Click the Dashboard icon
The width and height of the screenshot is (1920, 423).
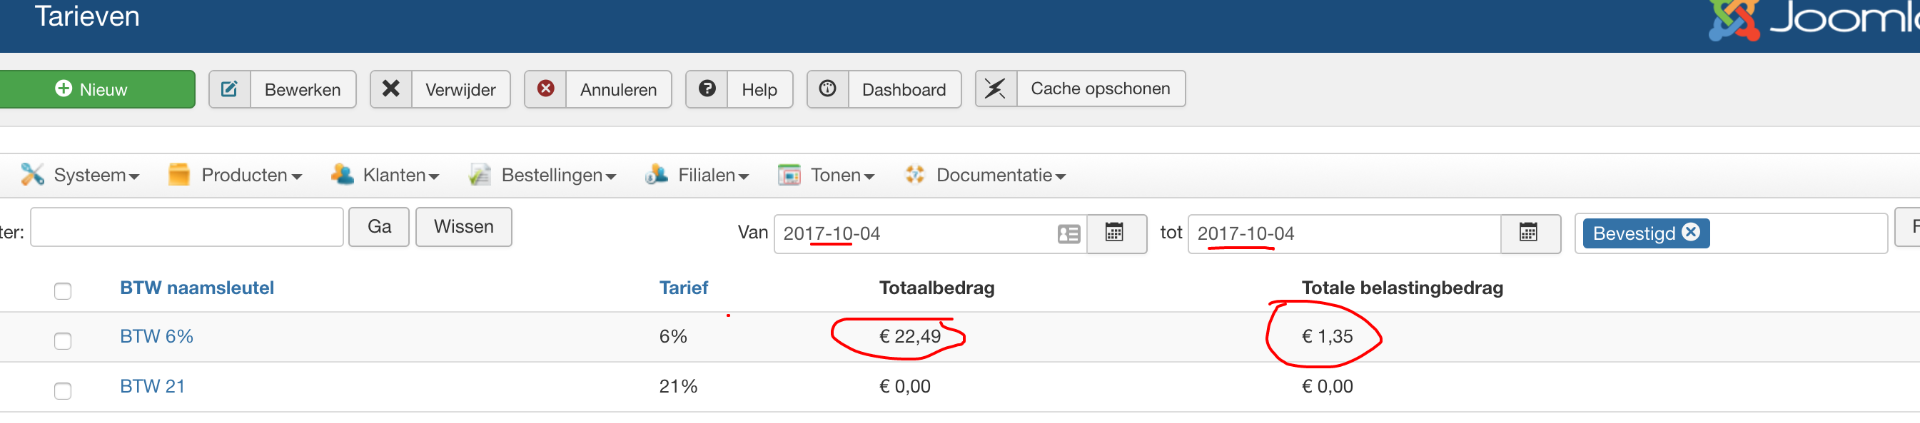(x=828, y=89)
